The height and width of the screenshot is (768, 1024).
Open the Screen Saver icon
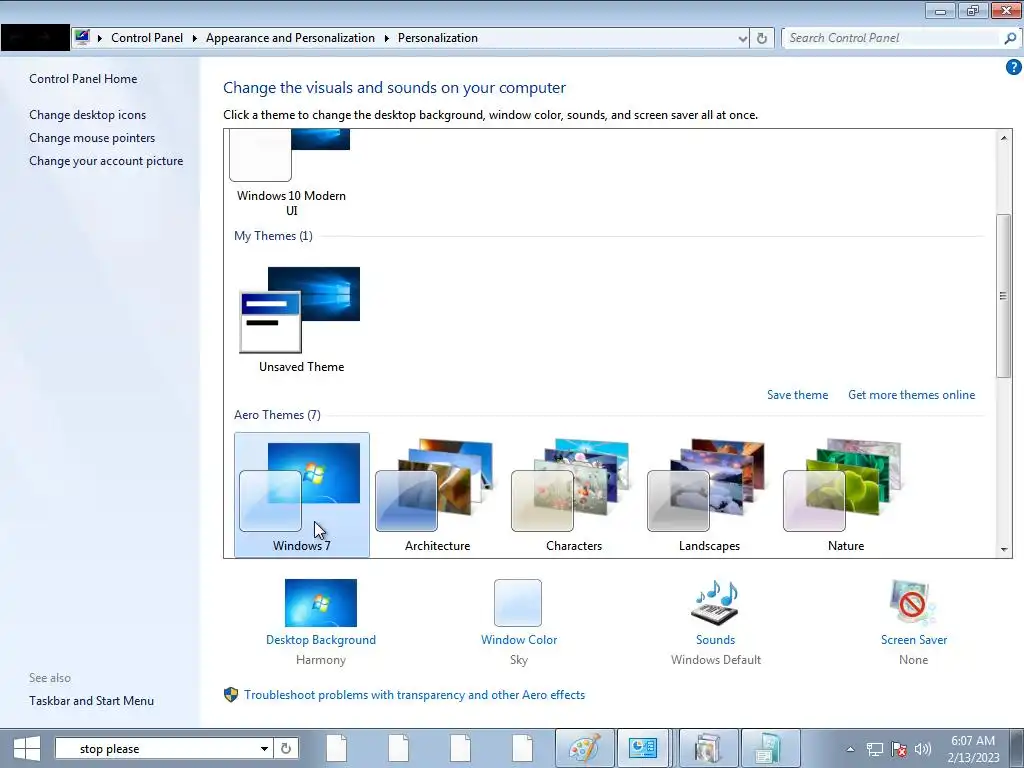click(913, 603)
